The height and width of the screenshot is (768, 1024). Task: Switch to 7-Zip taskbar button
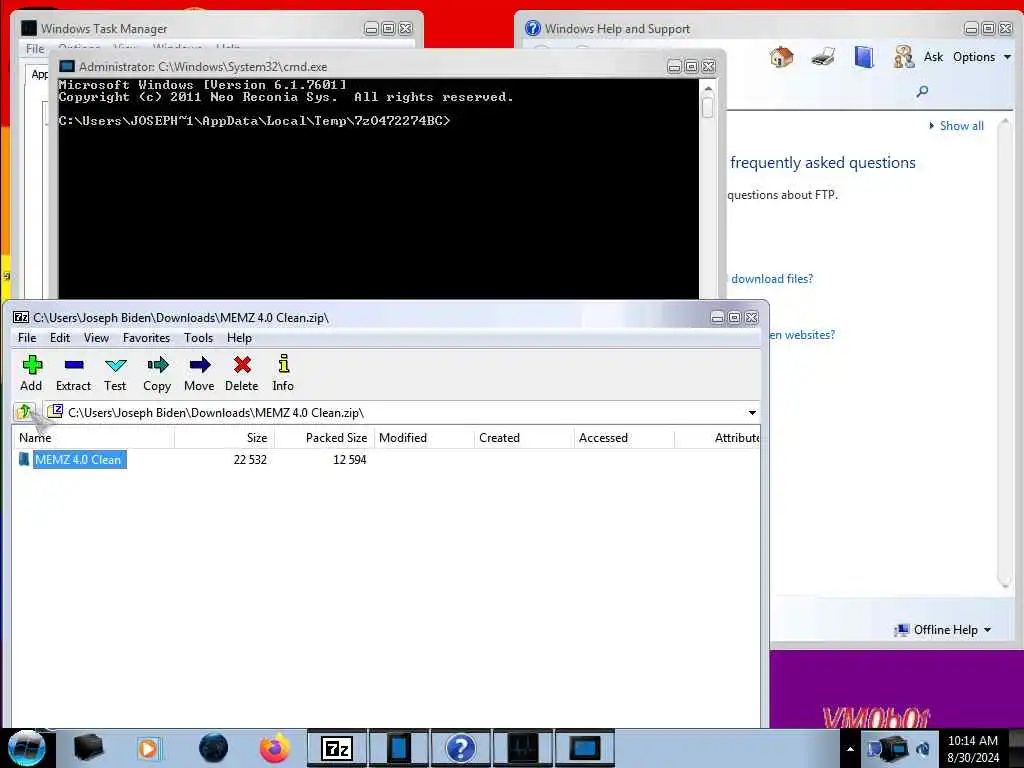337,748
